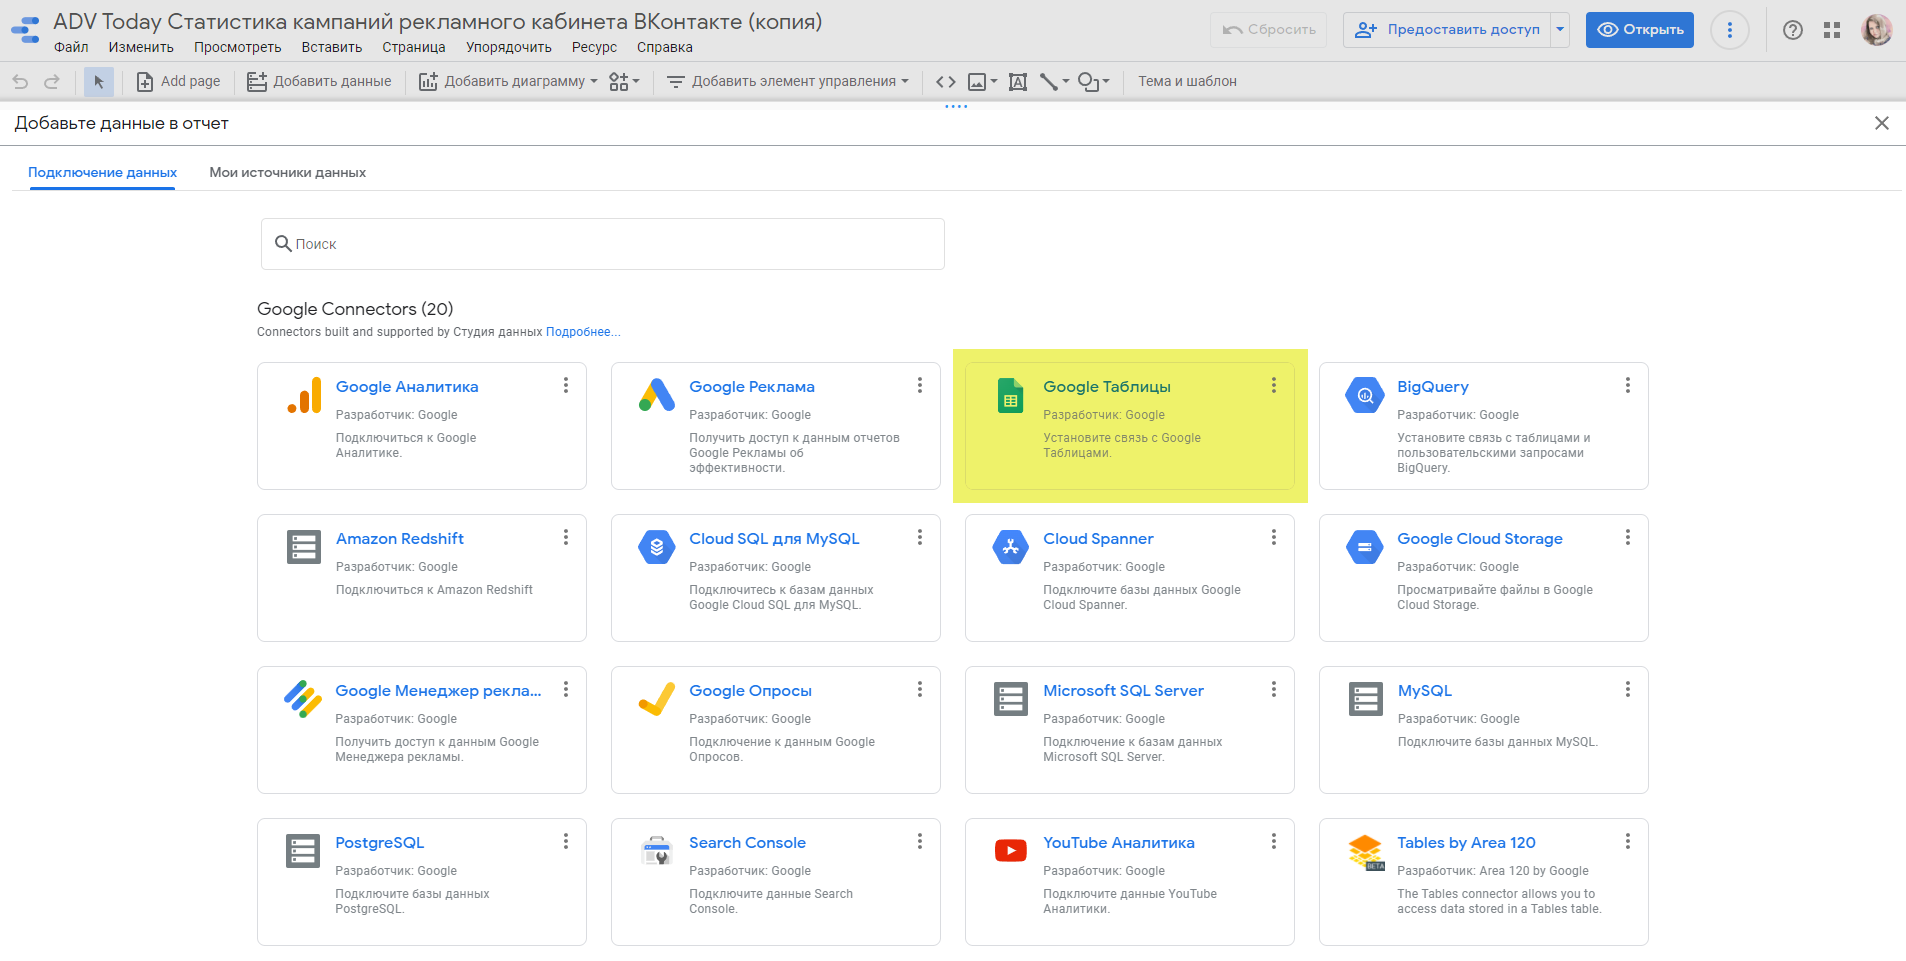Click the Открыть button
Image resolution: width=1906 pixels, height=961 pixels.
point(1639,30)
